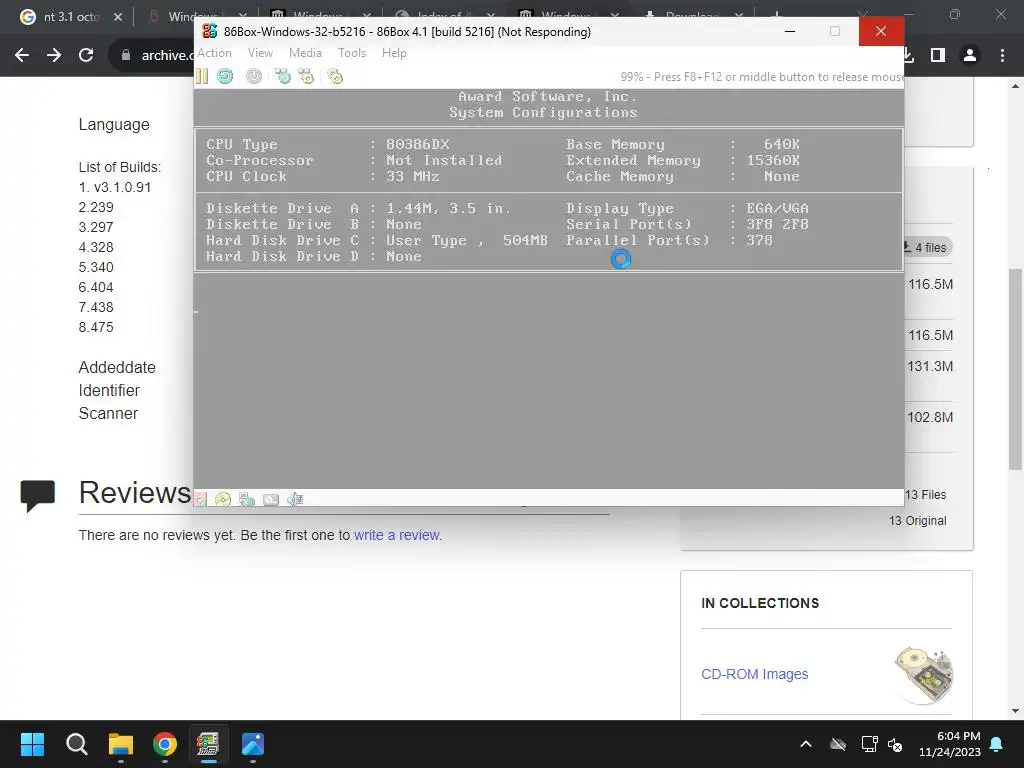The image size is (1024, 768).
Task: Open Windows taskbar search
Action: click(76, 744)
